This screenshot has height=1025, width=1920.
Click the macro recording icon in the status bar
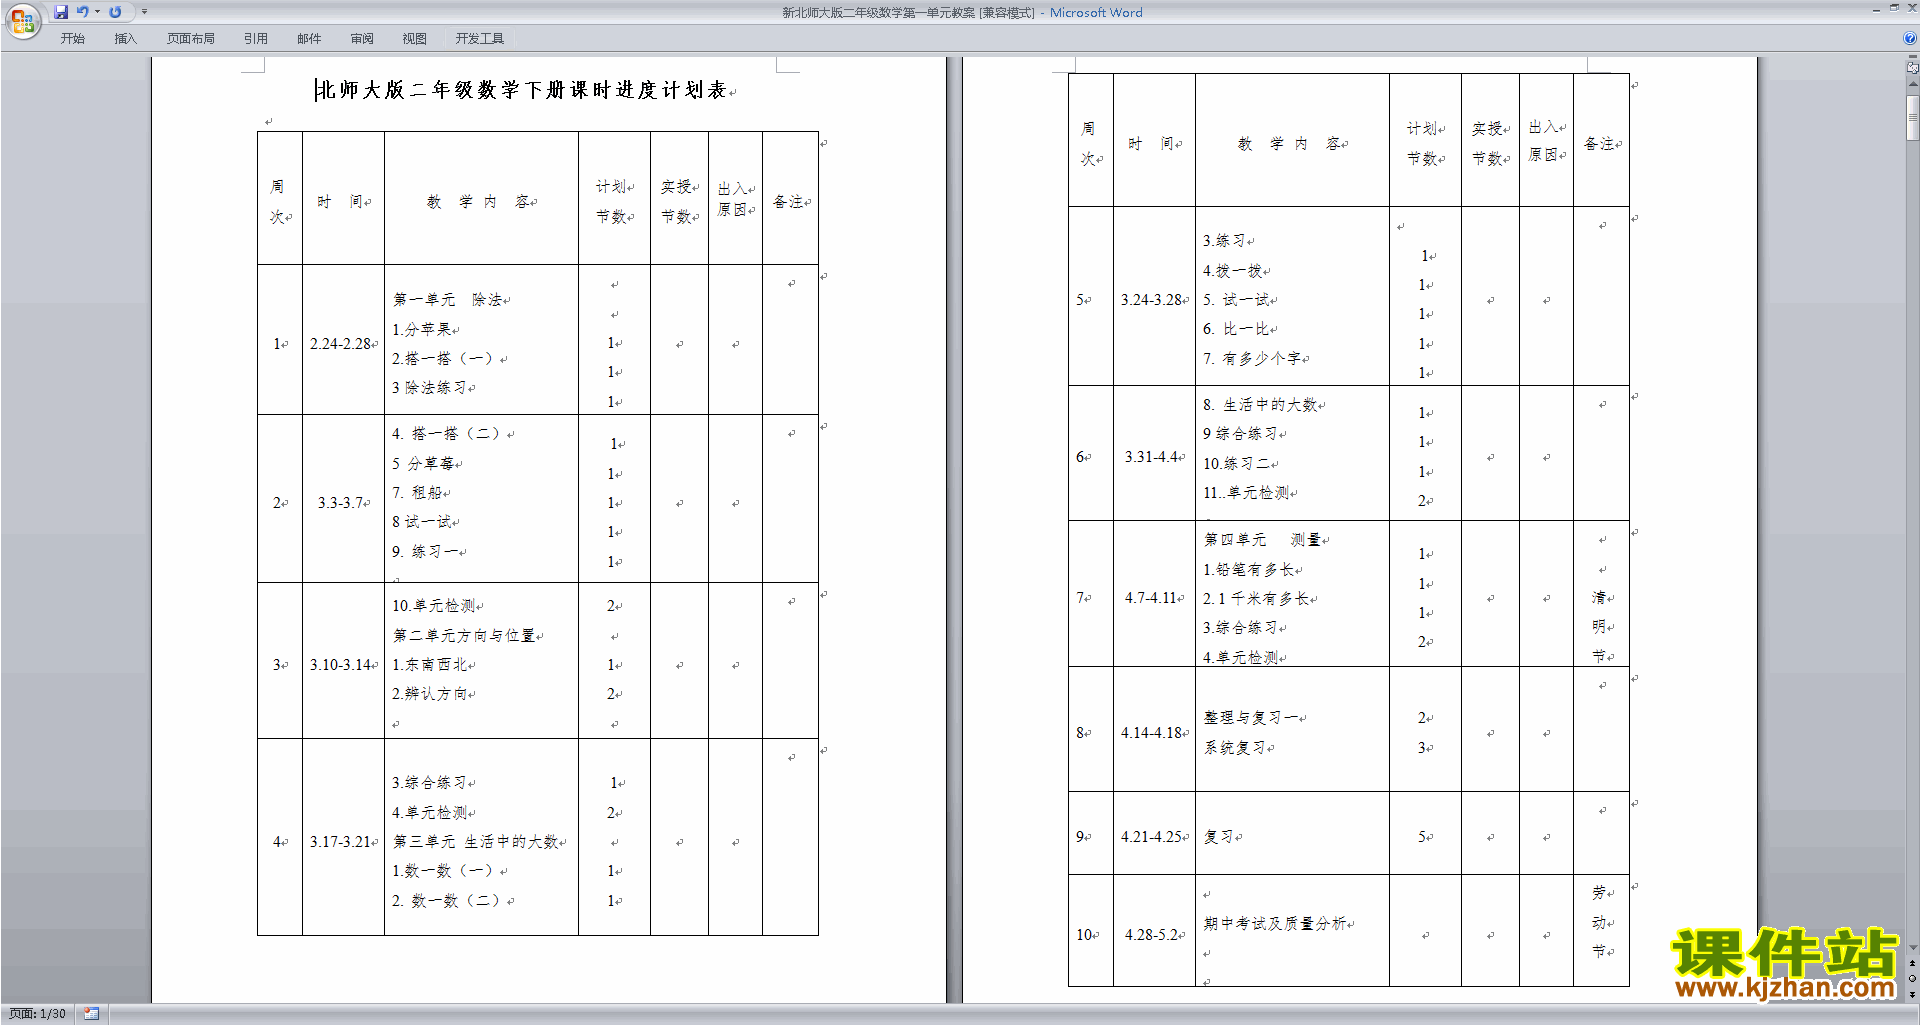click(91, 1014)
